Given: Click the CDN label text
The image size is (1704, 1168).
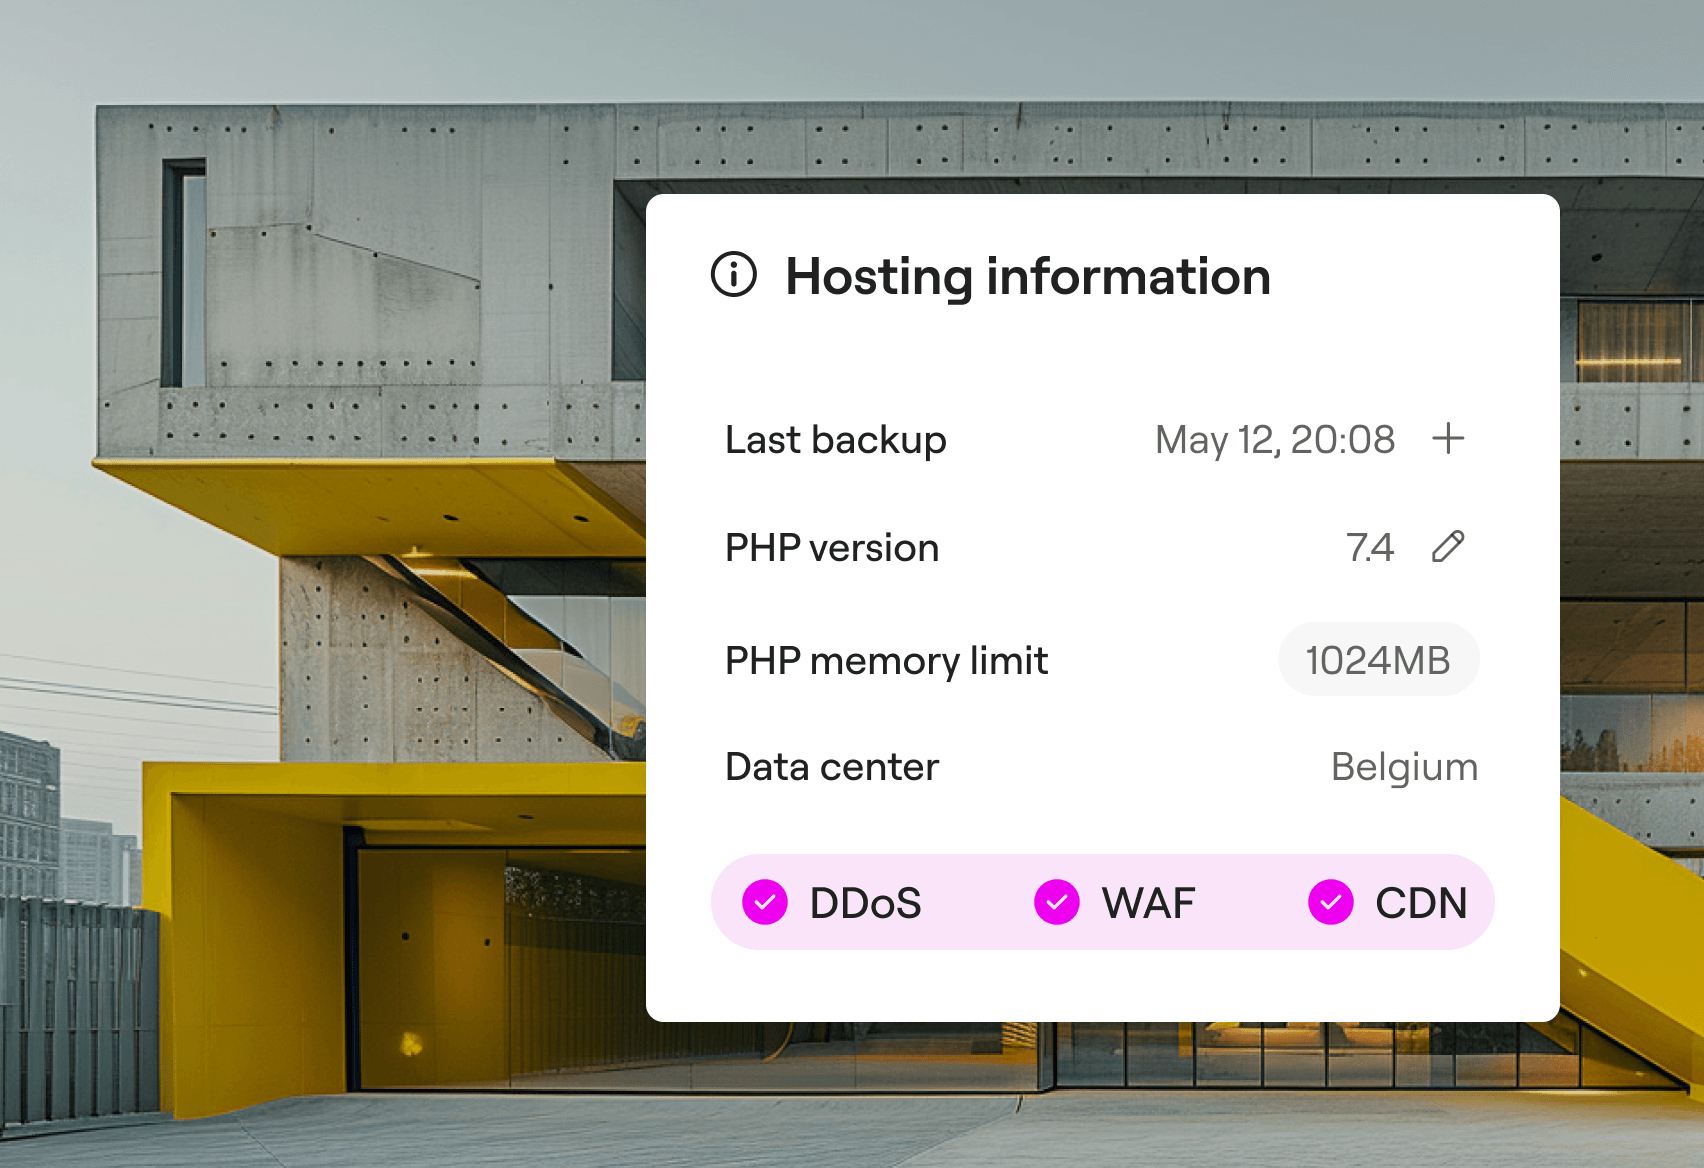Looking at the screenshot, I should (x=1421, y=903).
